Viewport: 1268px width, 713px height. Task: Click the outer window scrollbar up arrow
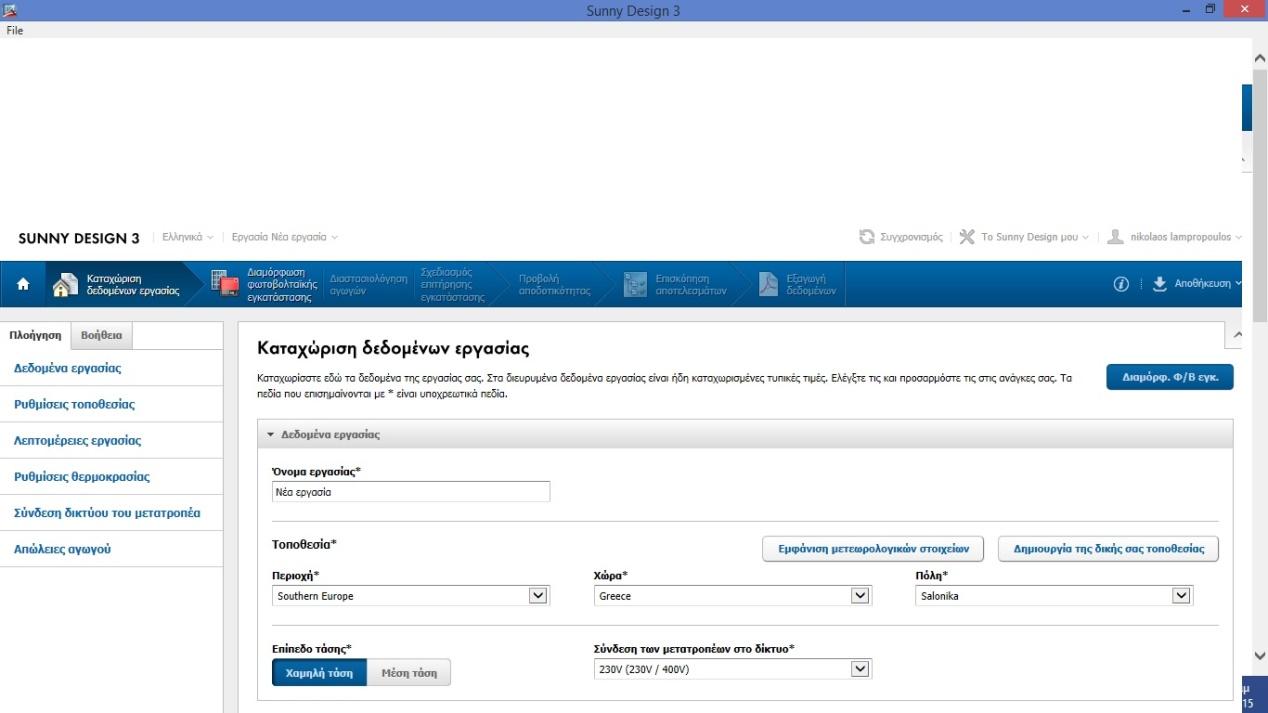(1259, 59)
